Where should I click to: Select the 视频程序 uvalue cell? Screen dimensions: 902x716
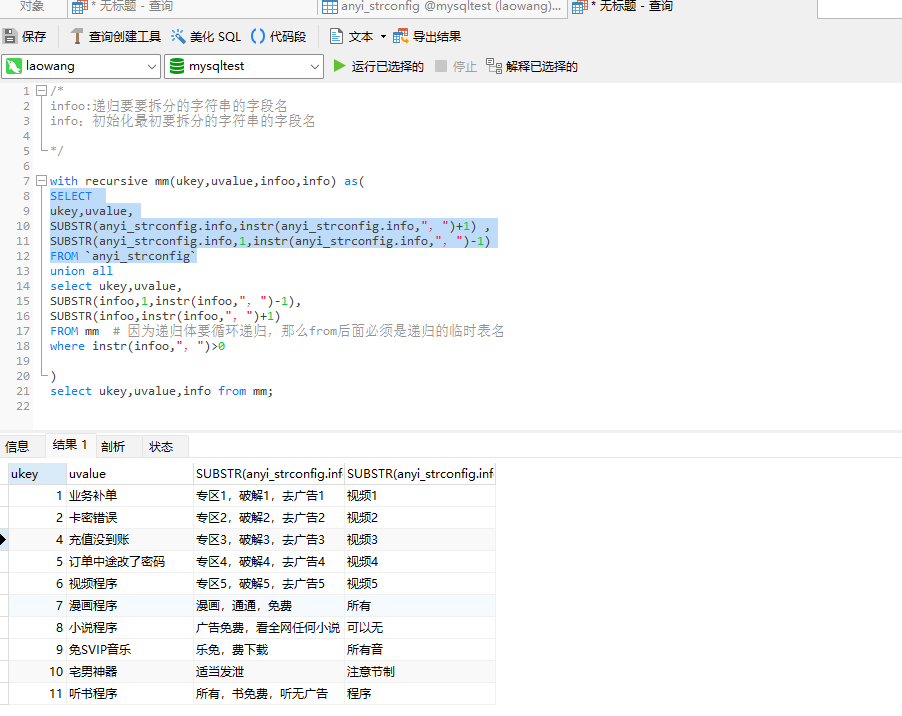point(130,584)
